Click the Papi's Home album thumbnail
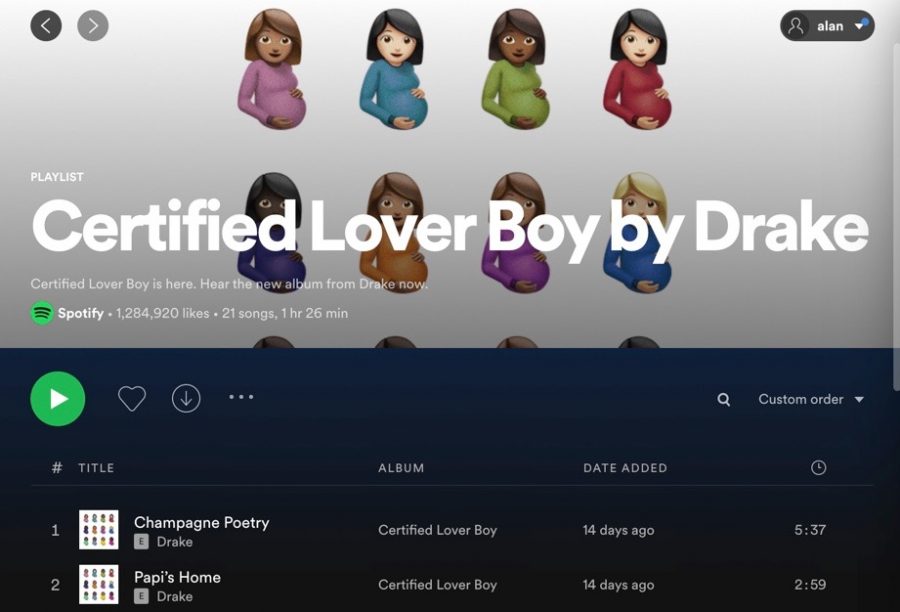Image resolution: width=900 pixels, height=612 pixels. [99, 584]
